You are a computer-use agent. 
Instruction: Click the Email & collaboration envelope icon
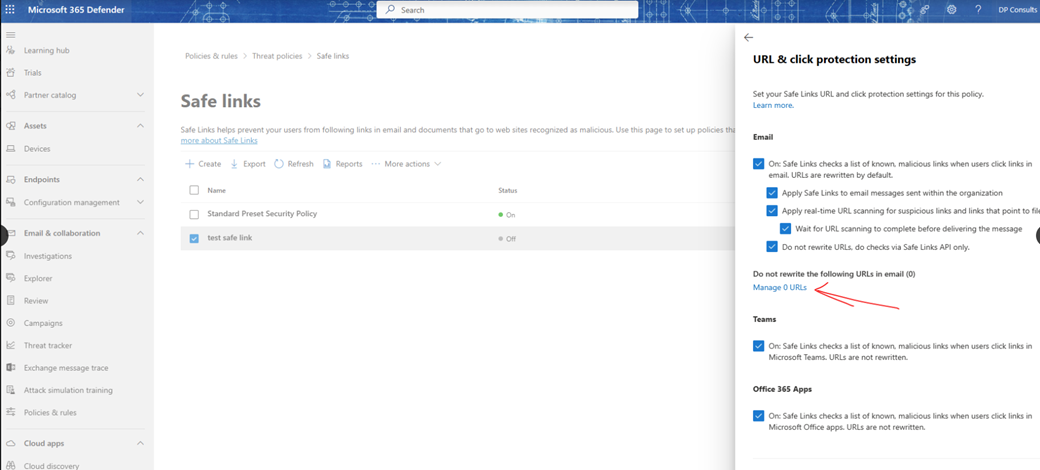tap(11, 233)
